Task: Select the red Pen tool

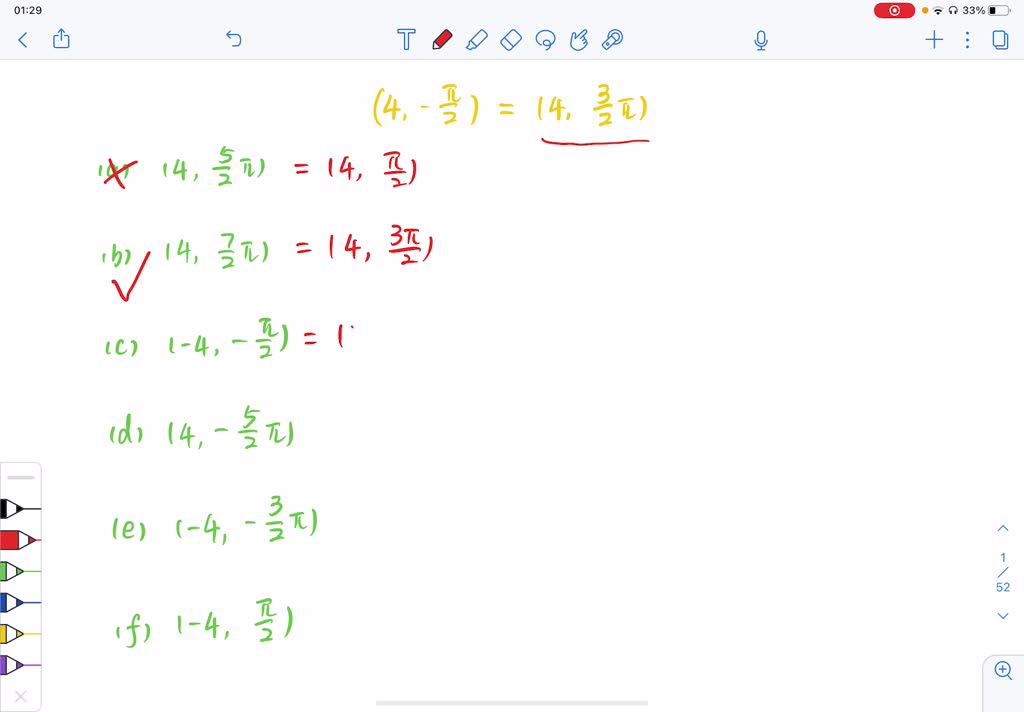Action: click(x=442, y=39)
